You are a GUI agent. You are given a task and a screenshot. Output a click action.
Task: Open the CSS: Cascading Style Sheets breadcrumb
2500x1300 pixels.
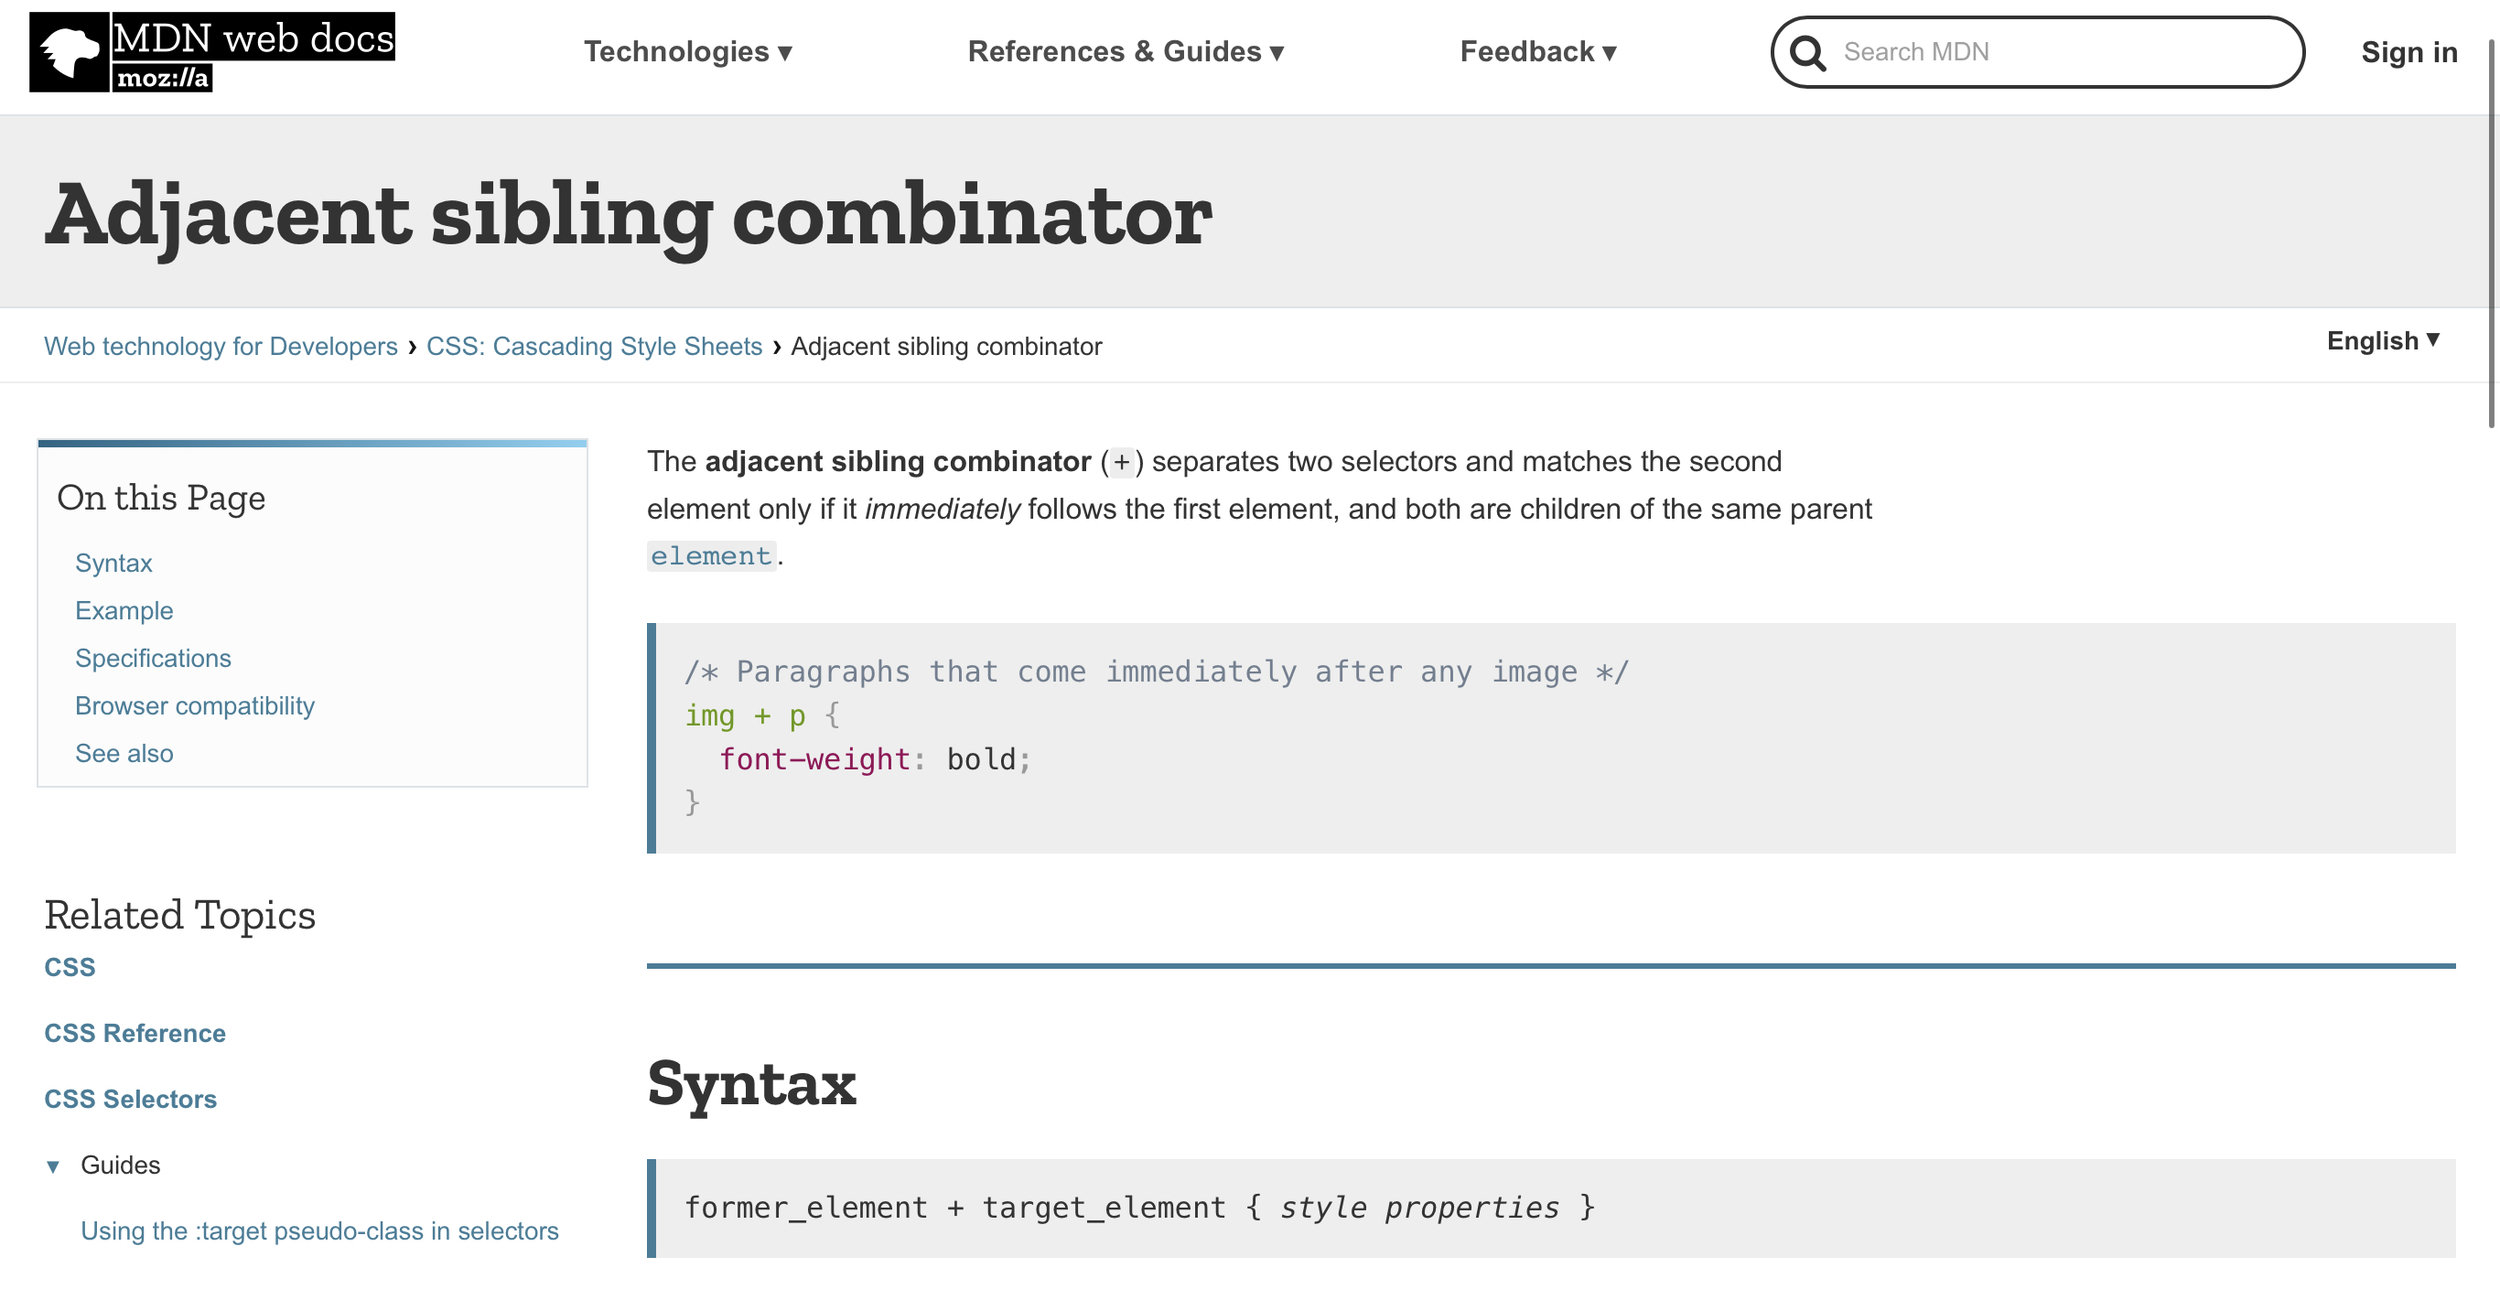pyautogui.click(x=594, y=346)
